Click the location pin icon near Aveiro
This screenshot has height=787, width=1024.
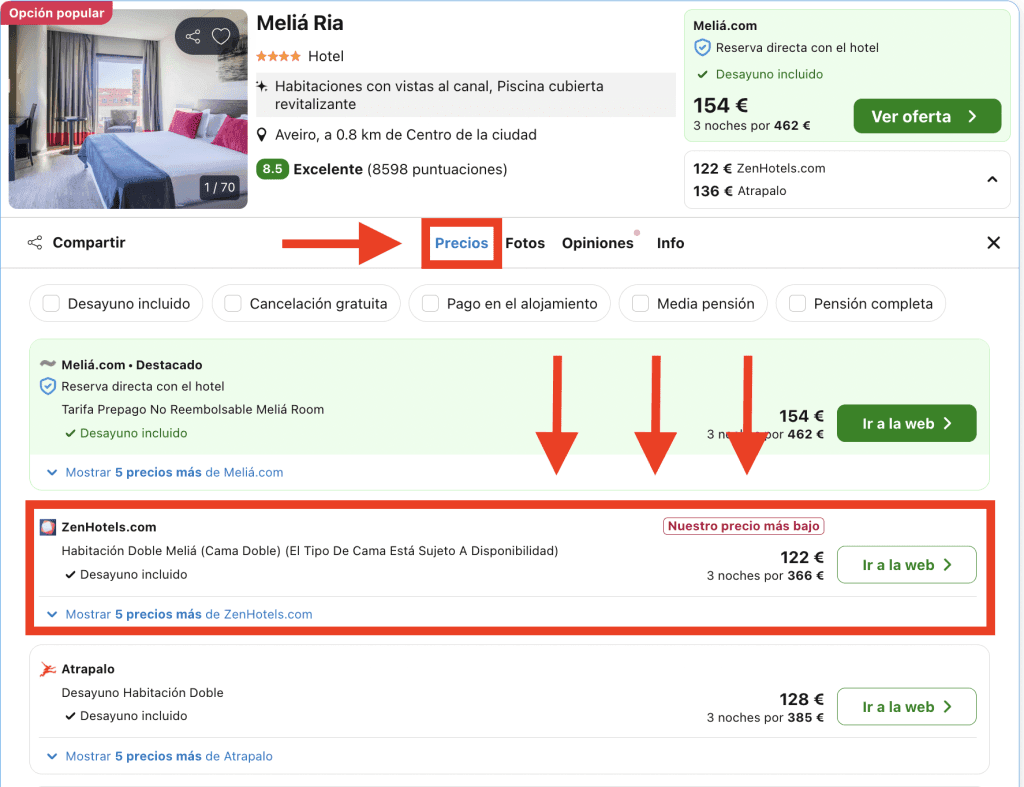[262, 135]
